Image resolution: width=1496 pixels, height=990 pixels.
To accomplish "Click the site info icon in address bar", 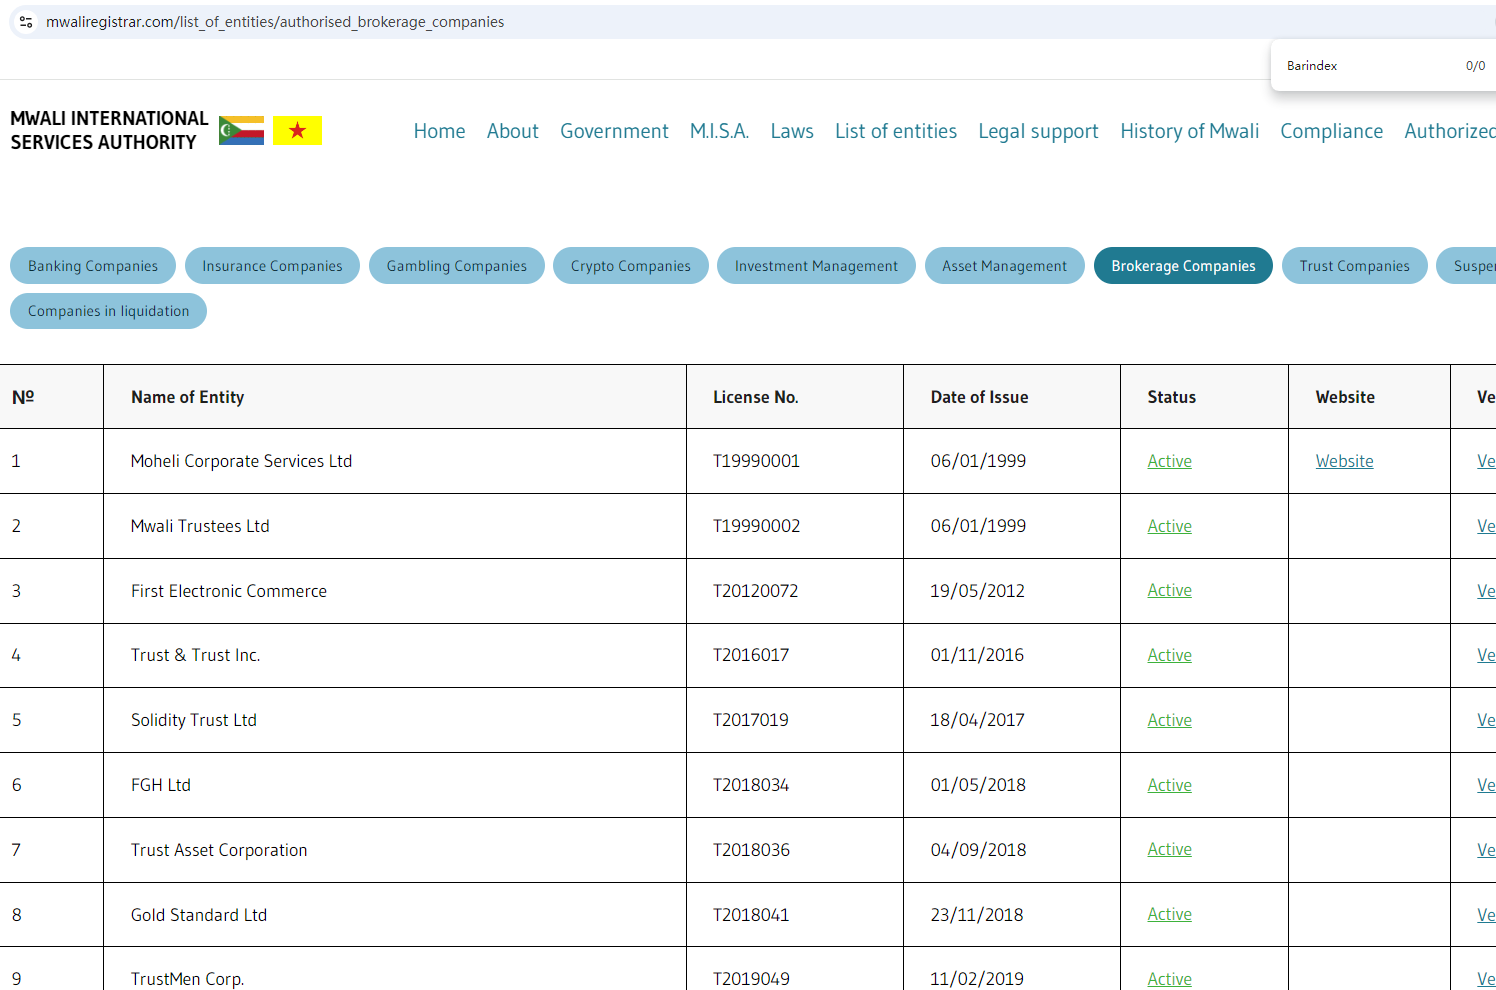I will pyautogui.click(x=26, y=22).
